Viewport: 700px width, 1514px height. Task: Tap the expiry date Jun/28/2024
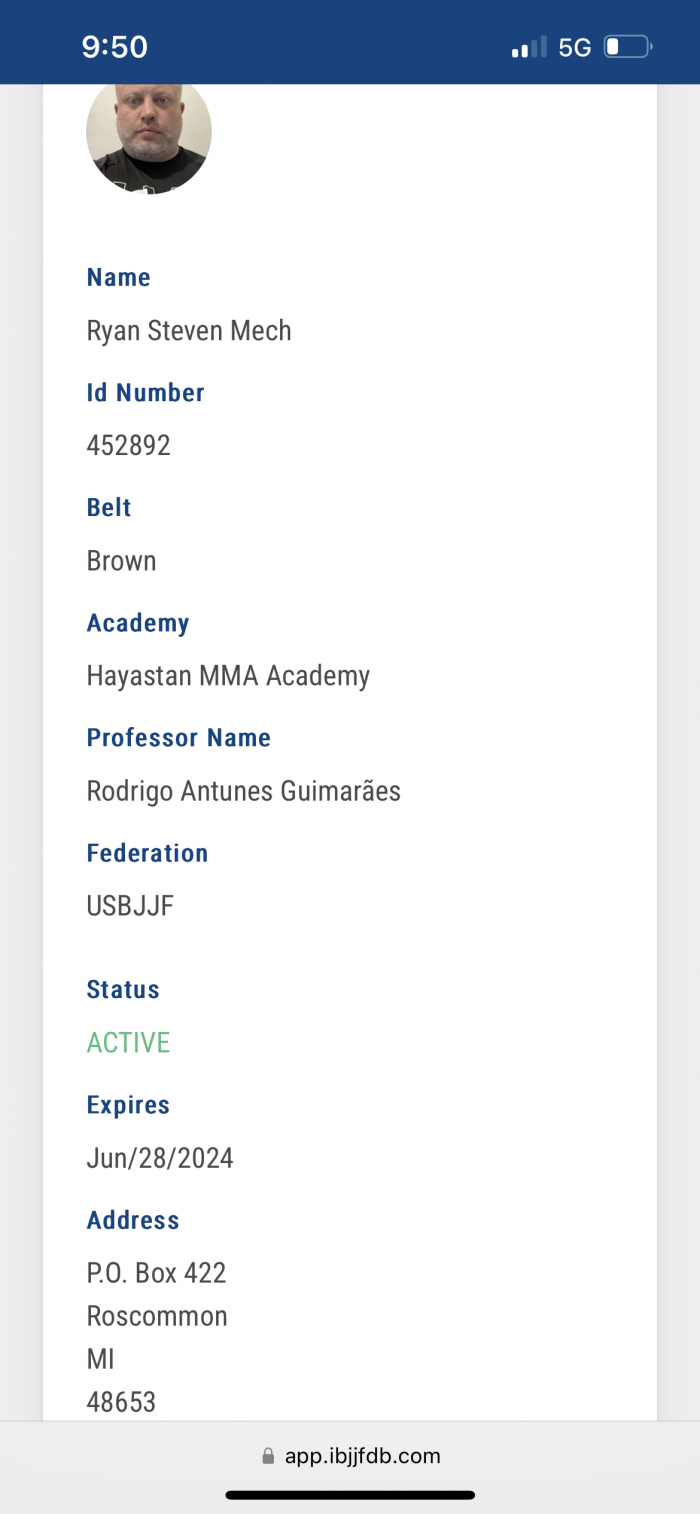click(x=160, y=1158)
